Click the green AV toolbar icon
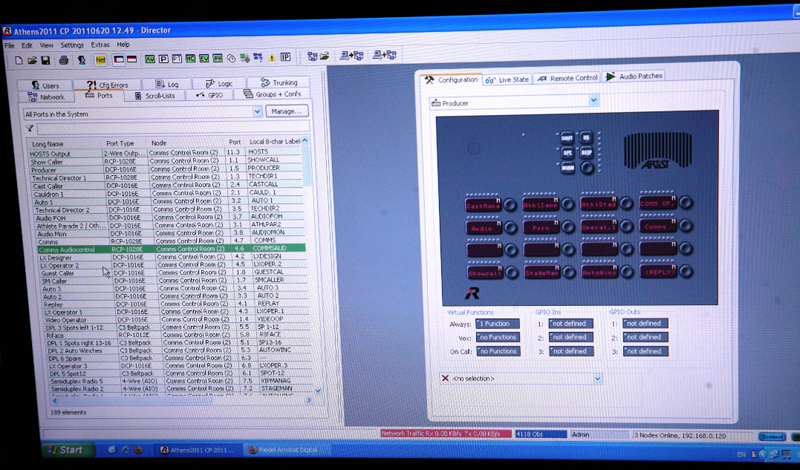Screen dimensions: 800x470 (149, 59)
